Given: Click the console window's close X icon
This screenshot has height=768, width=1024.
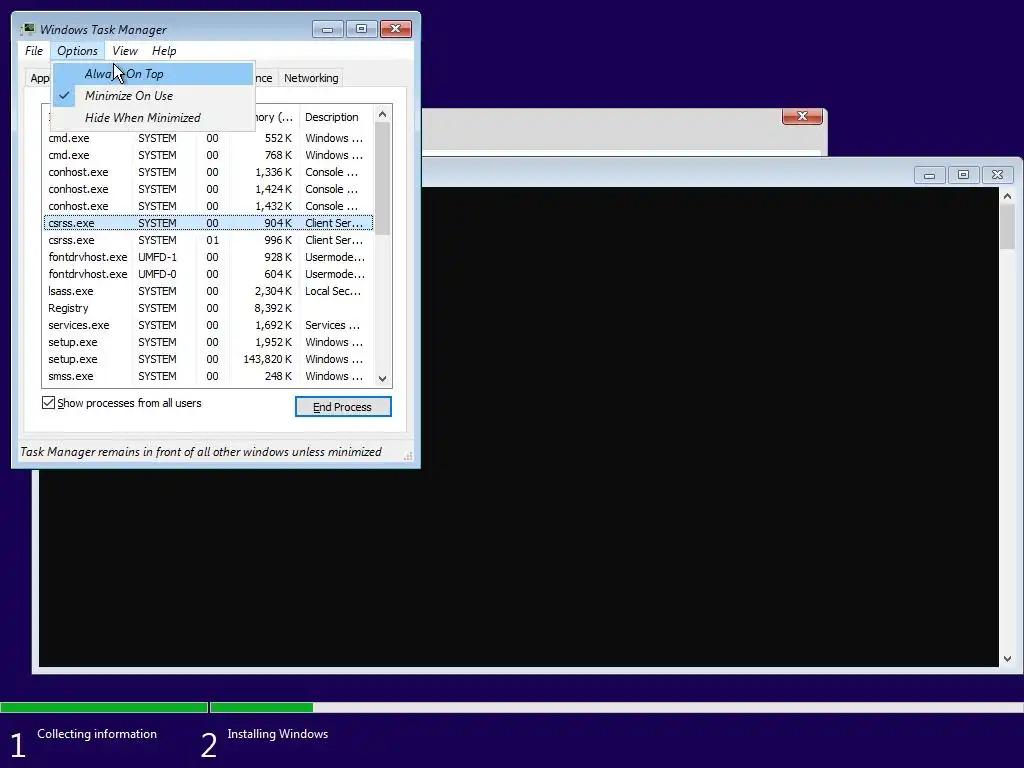Looking at the screenshot, I should tap(997, 175).
